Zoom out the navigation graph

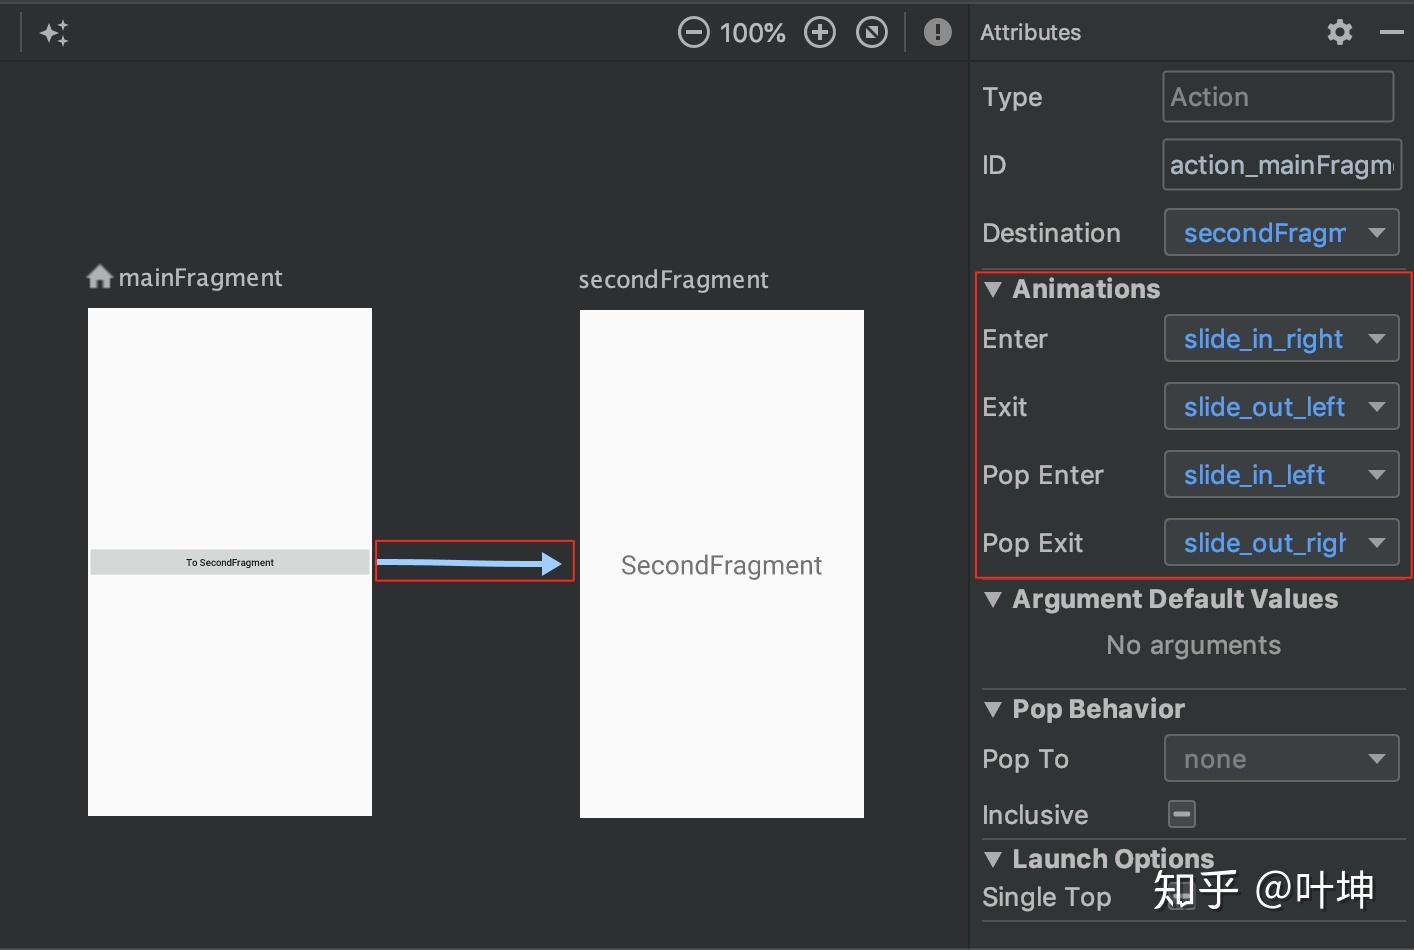[693, 33]
